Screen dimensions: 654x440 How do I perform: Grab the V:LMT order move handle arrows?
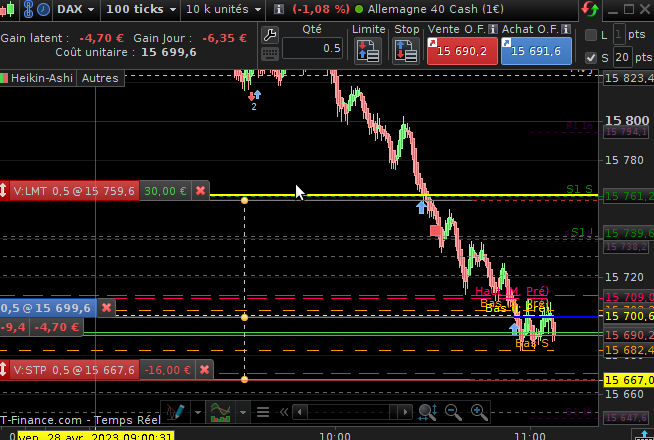[x=3, y=191]
